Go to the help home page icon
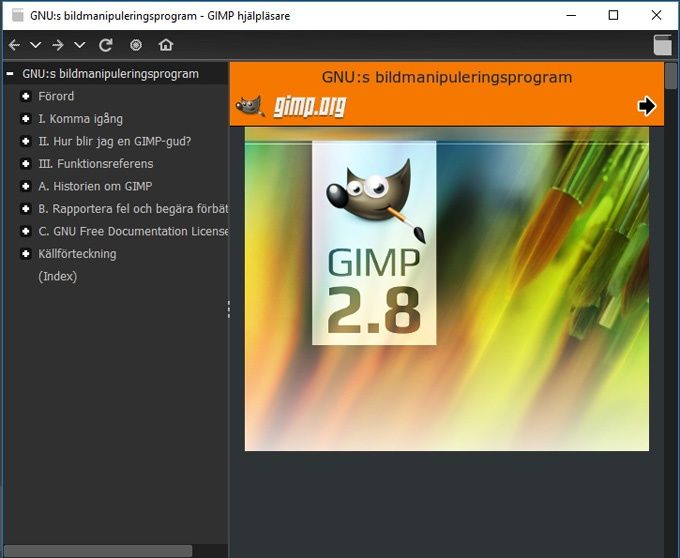 pyautogui.click(x=166, y=45)
